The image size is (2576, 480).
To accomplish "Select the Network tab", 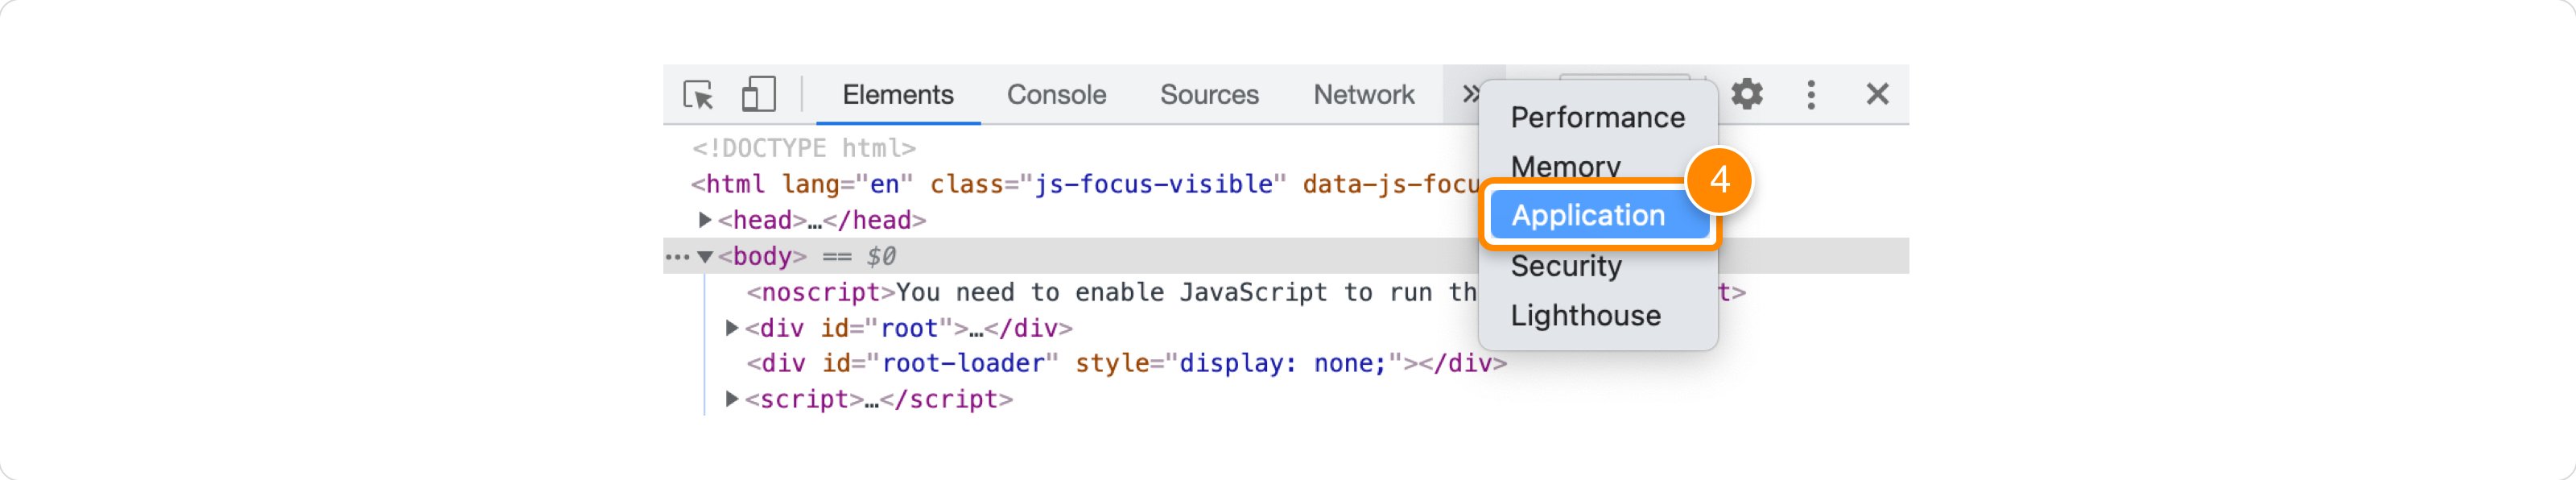I will pos(1363,95).
